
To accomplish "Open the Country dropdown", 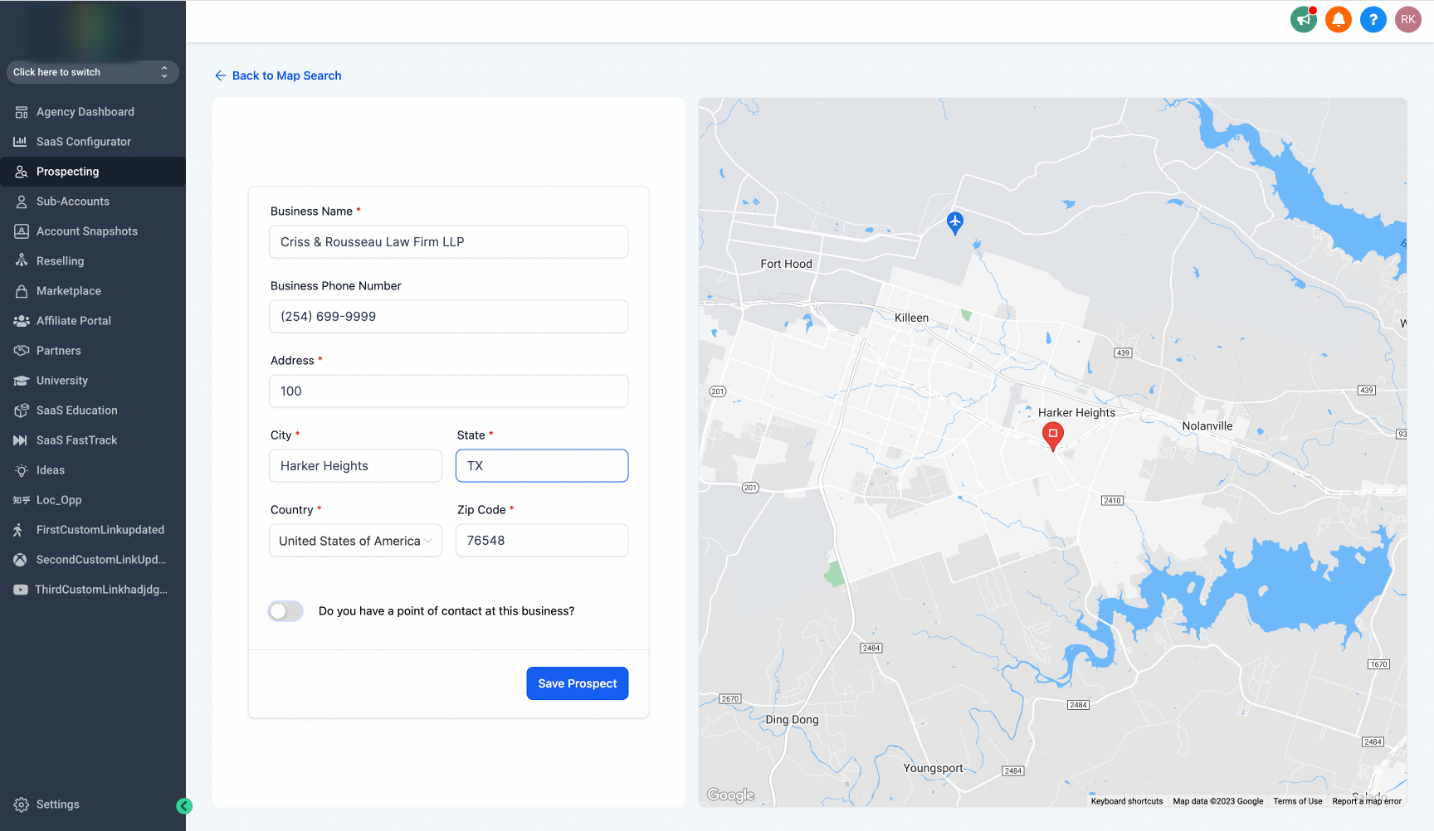I will tap(355, 541).
